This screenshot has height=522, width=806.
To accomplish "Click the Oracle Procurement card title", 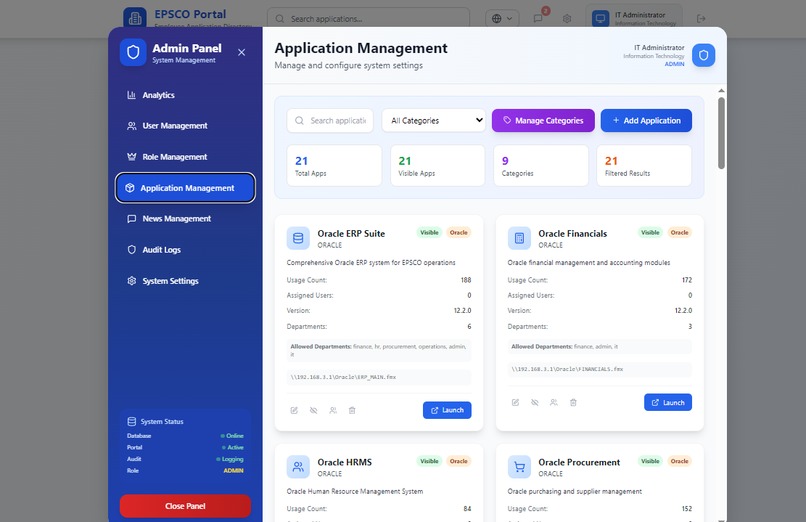I will click(579, 462).
